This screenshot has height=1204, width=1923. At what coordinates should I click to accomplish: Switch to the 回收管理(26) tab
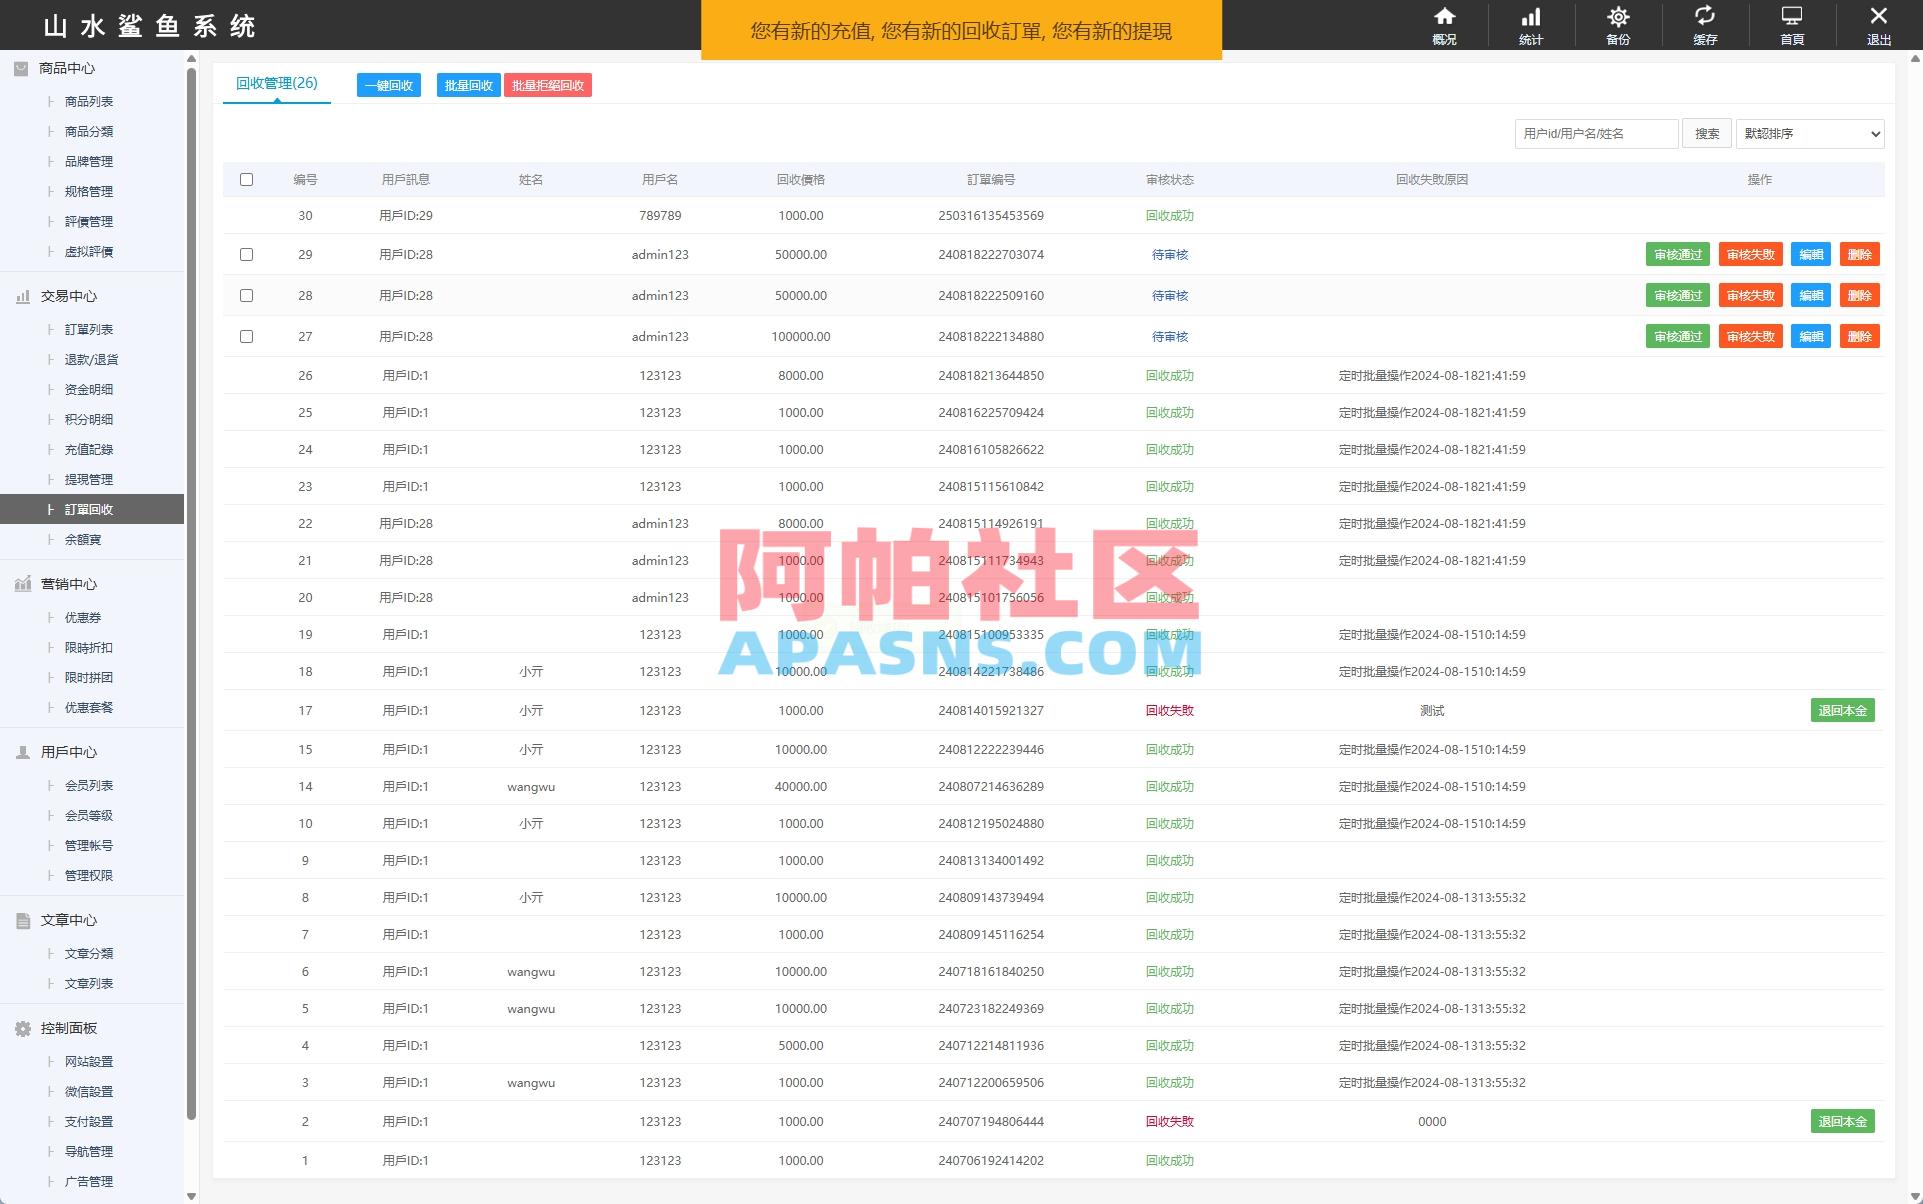click(x=276, y=83)
